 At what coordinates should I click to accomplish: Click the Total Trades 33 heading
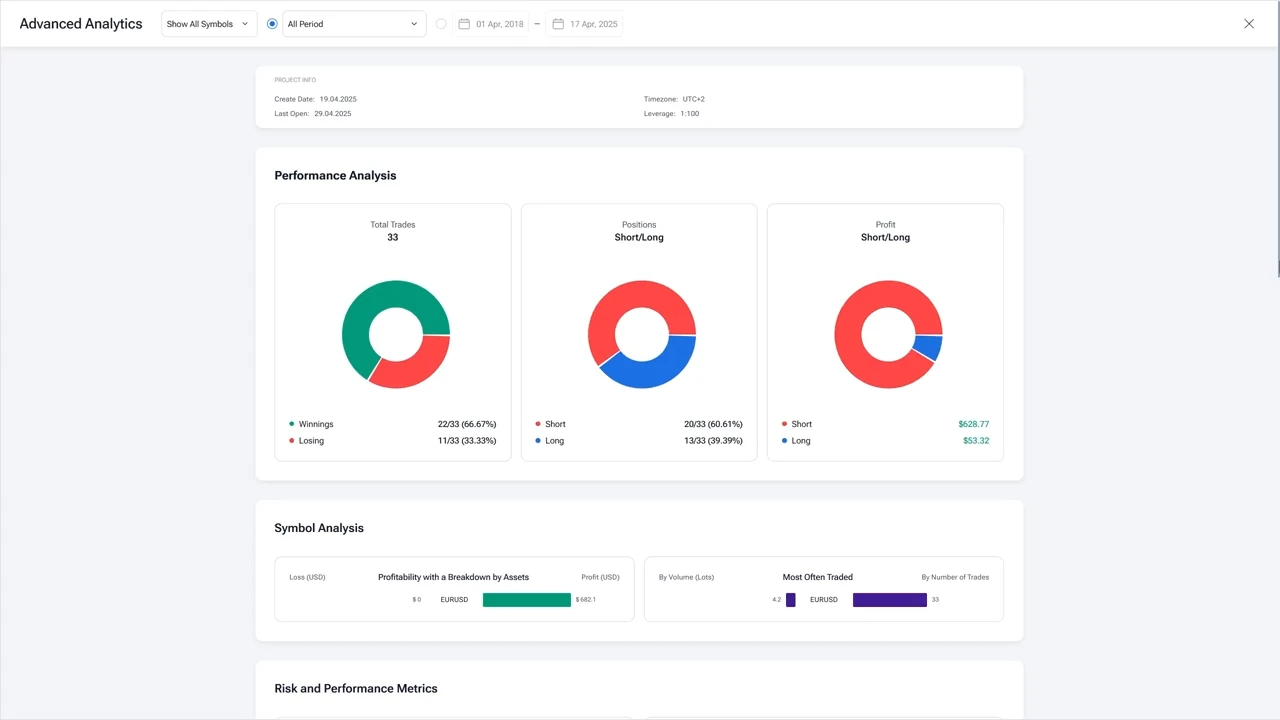393,231
